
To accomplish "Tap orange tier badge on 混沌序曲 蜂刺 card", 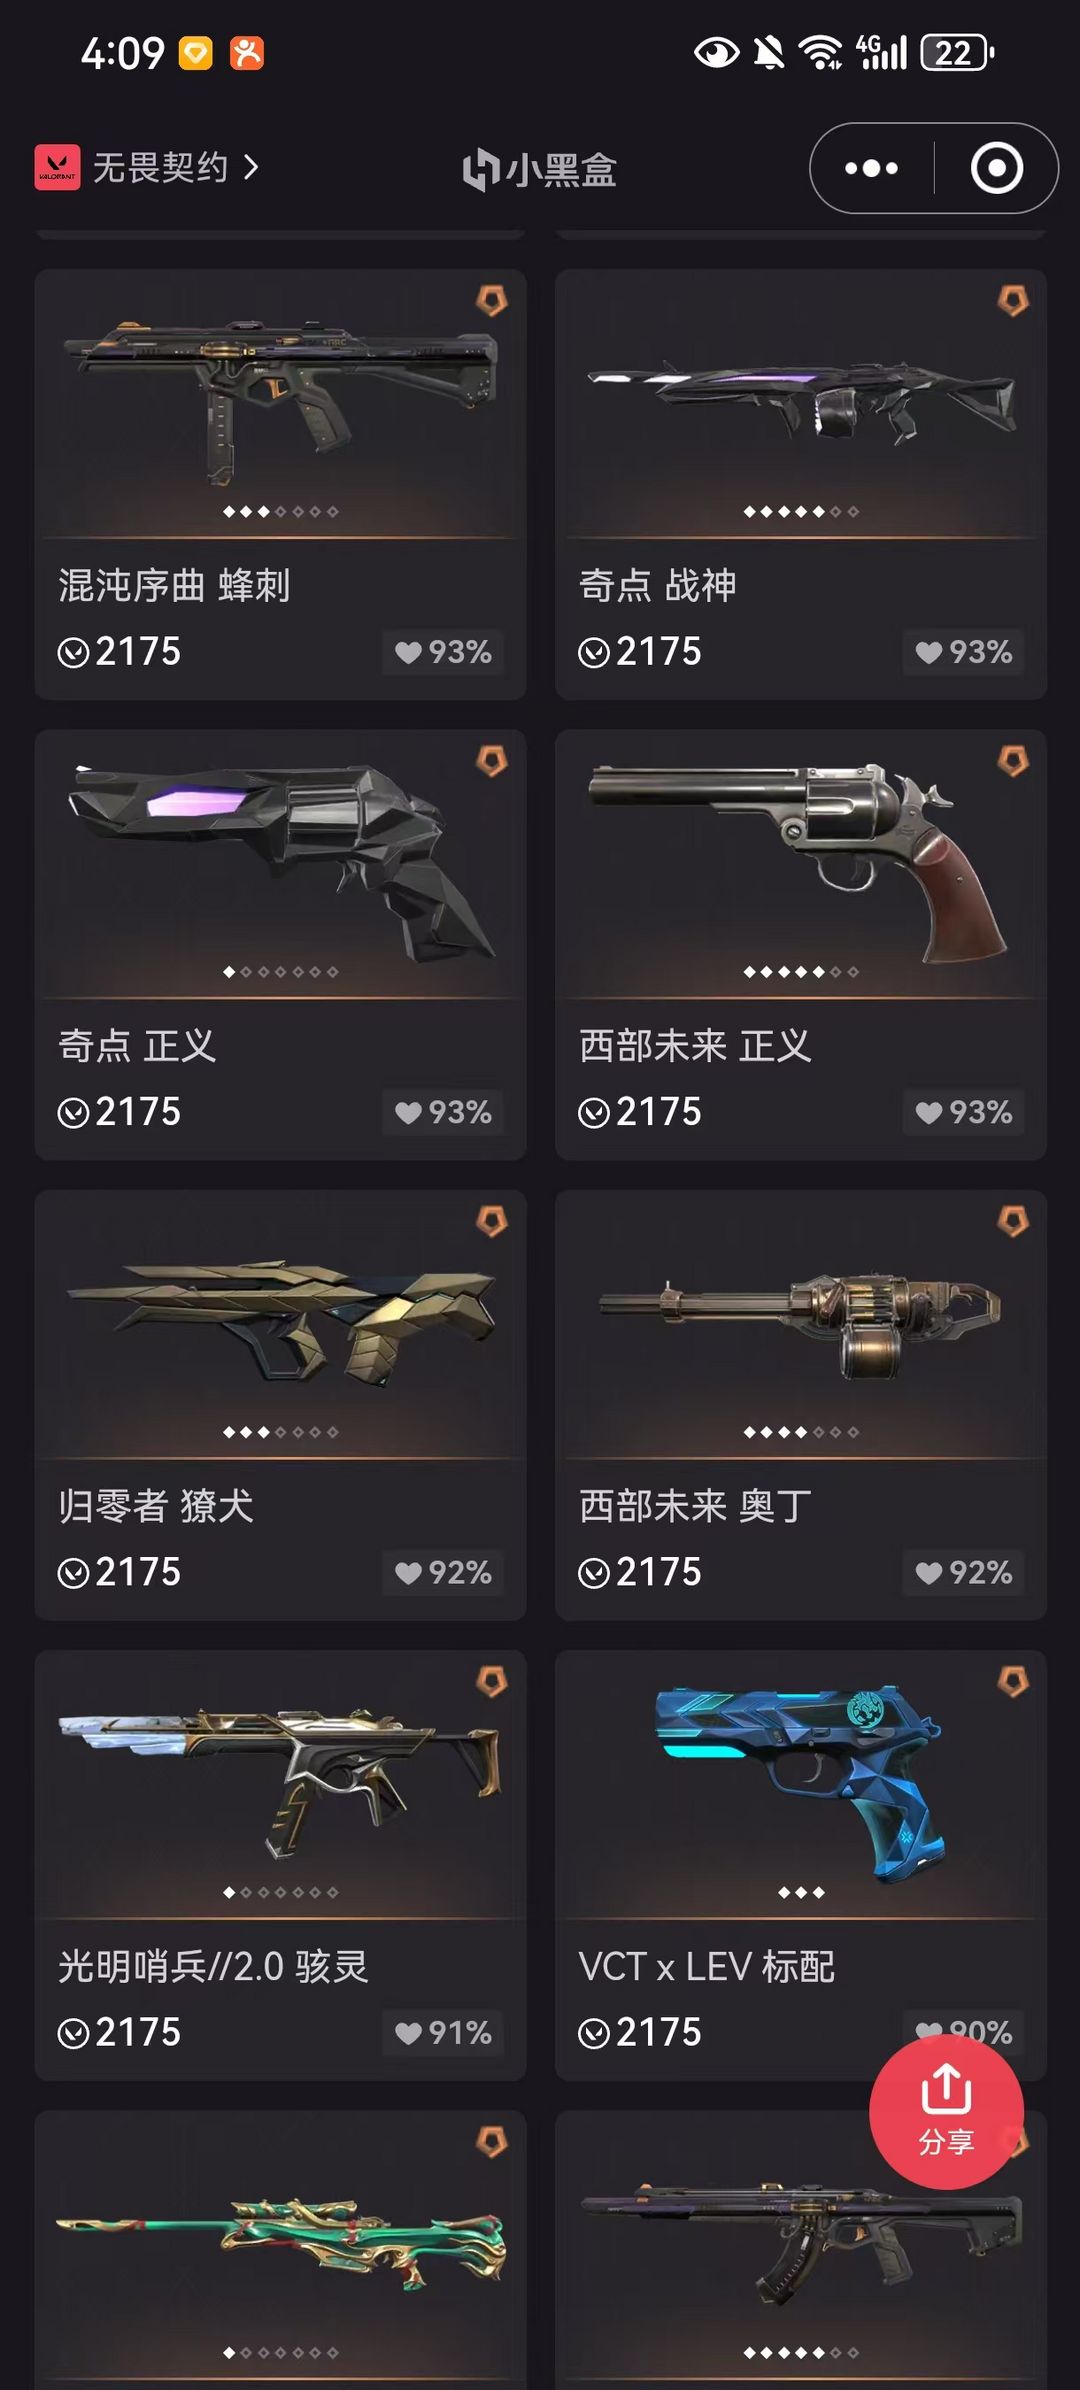I will pos(491,300).
